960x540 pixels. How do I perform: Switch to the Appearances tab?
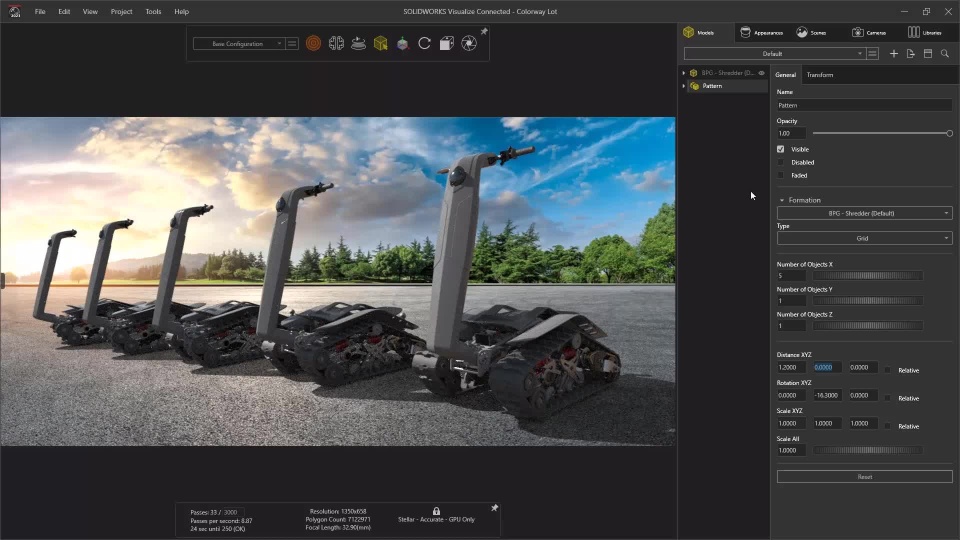(x=761, y=33)
